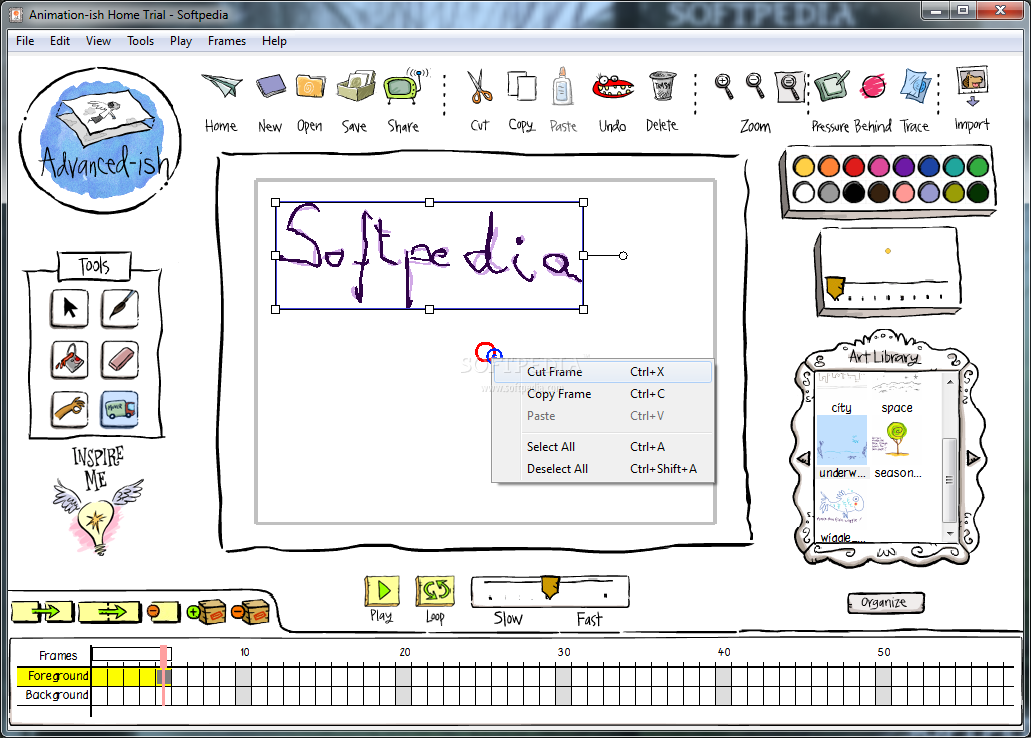Open the Edit menu
Viewport: 1031px width, 738px height.
point(60,41)
